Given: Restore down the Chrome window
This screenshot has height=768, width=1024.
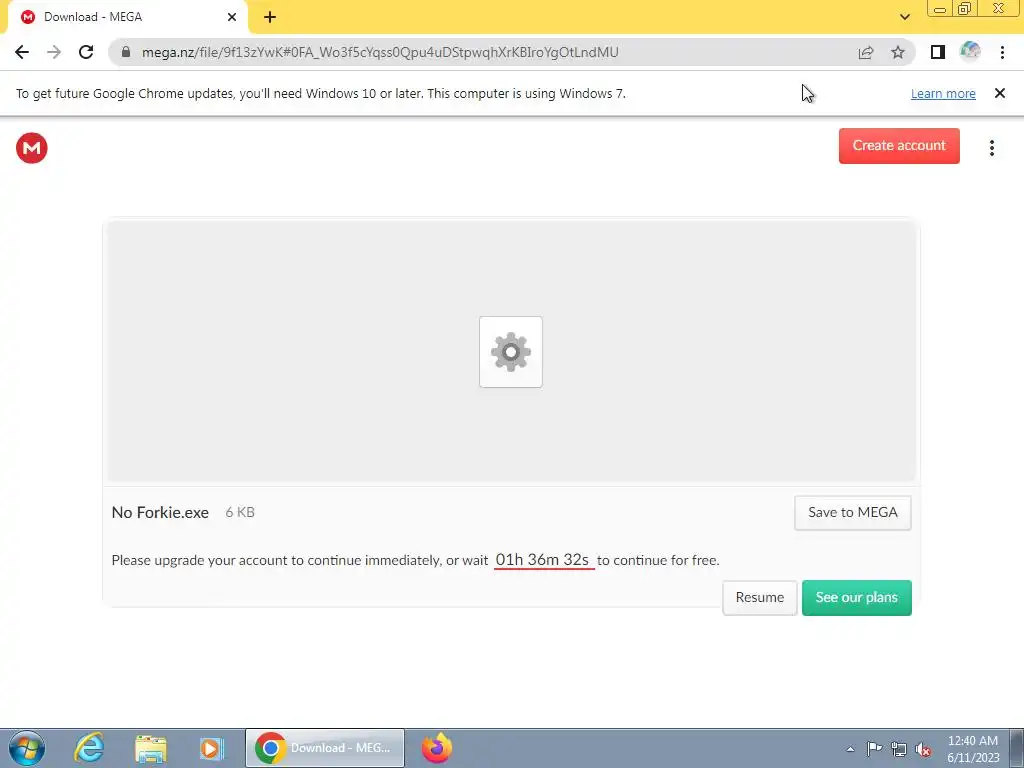Looking at the screenshot, I should [x=964, y=8].
